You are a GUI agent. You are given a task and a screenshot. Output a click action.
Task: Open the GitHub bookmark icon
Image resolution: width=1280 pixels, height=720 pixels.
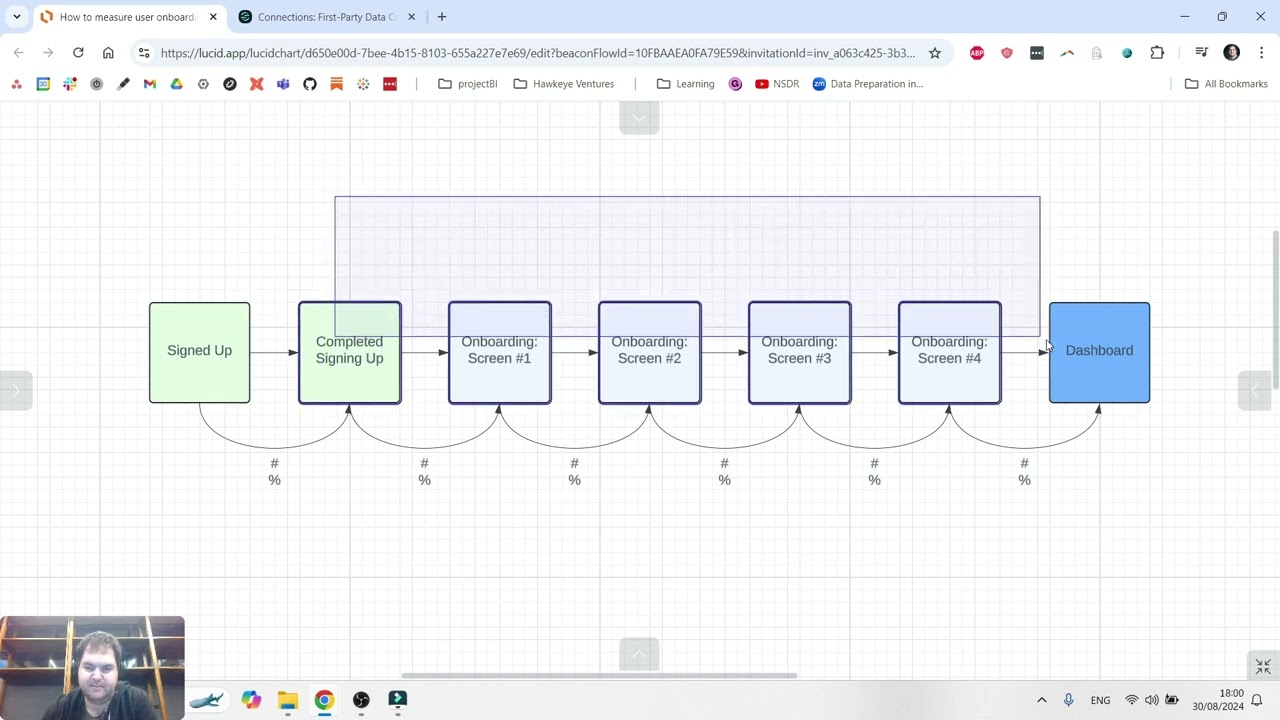point(310,84)
